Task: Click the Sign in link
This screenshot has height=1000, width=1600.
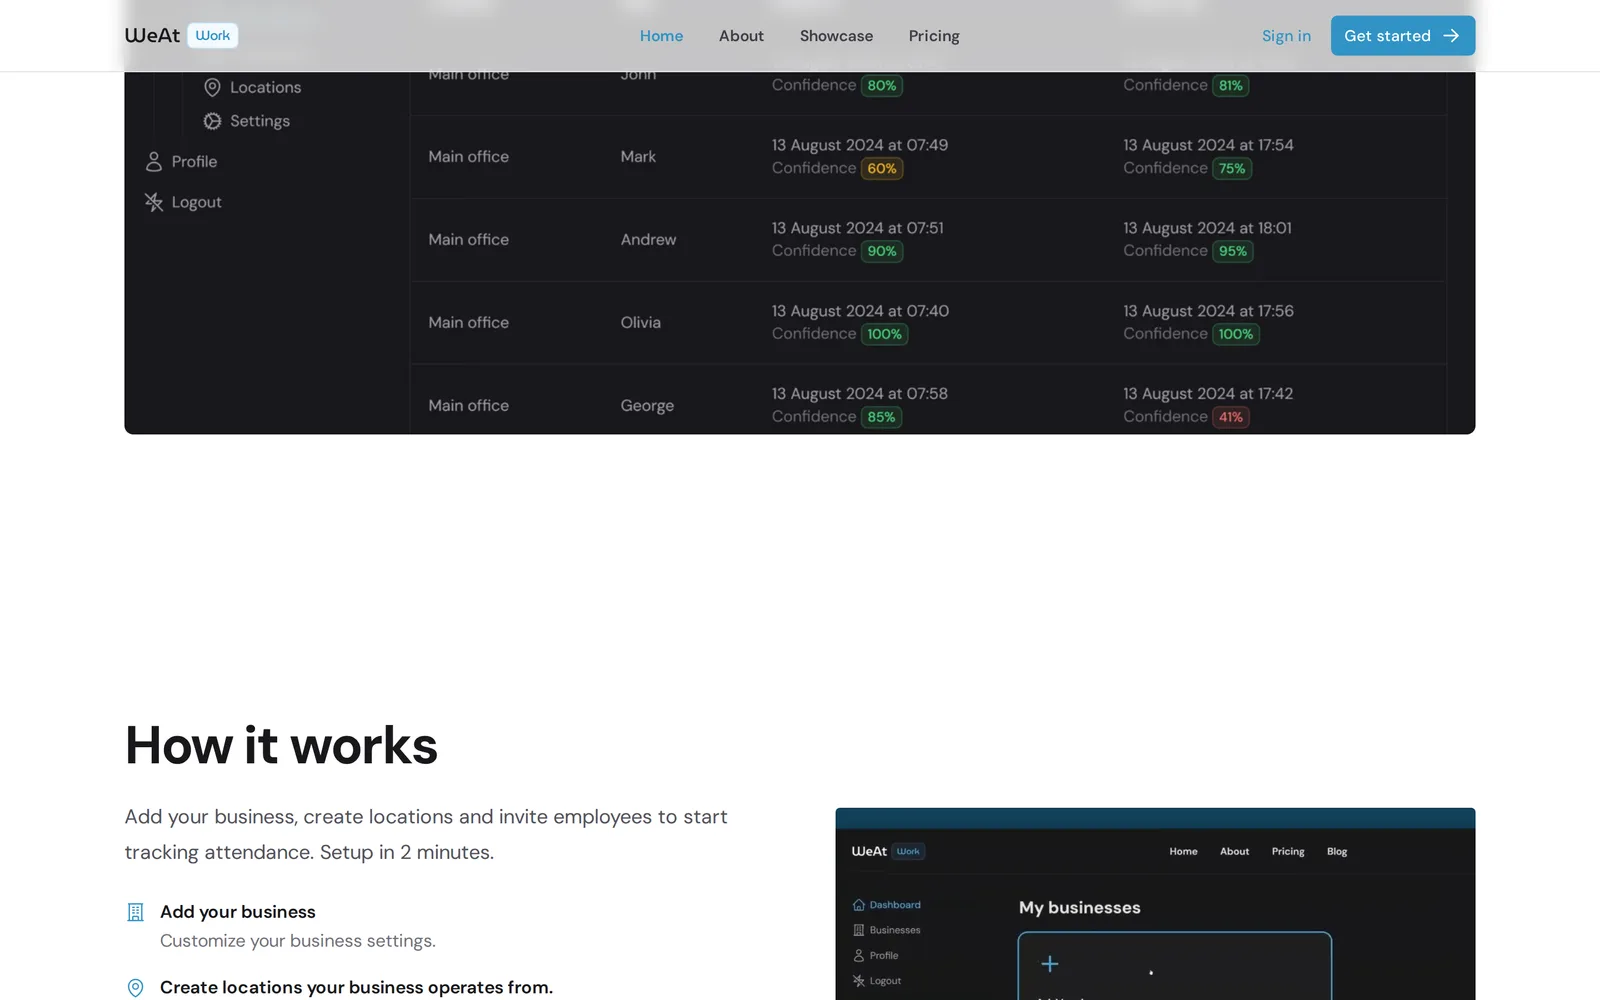Action: [1286, 36]
